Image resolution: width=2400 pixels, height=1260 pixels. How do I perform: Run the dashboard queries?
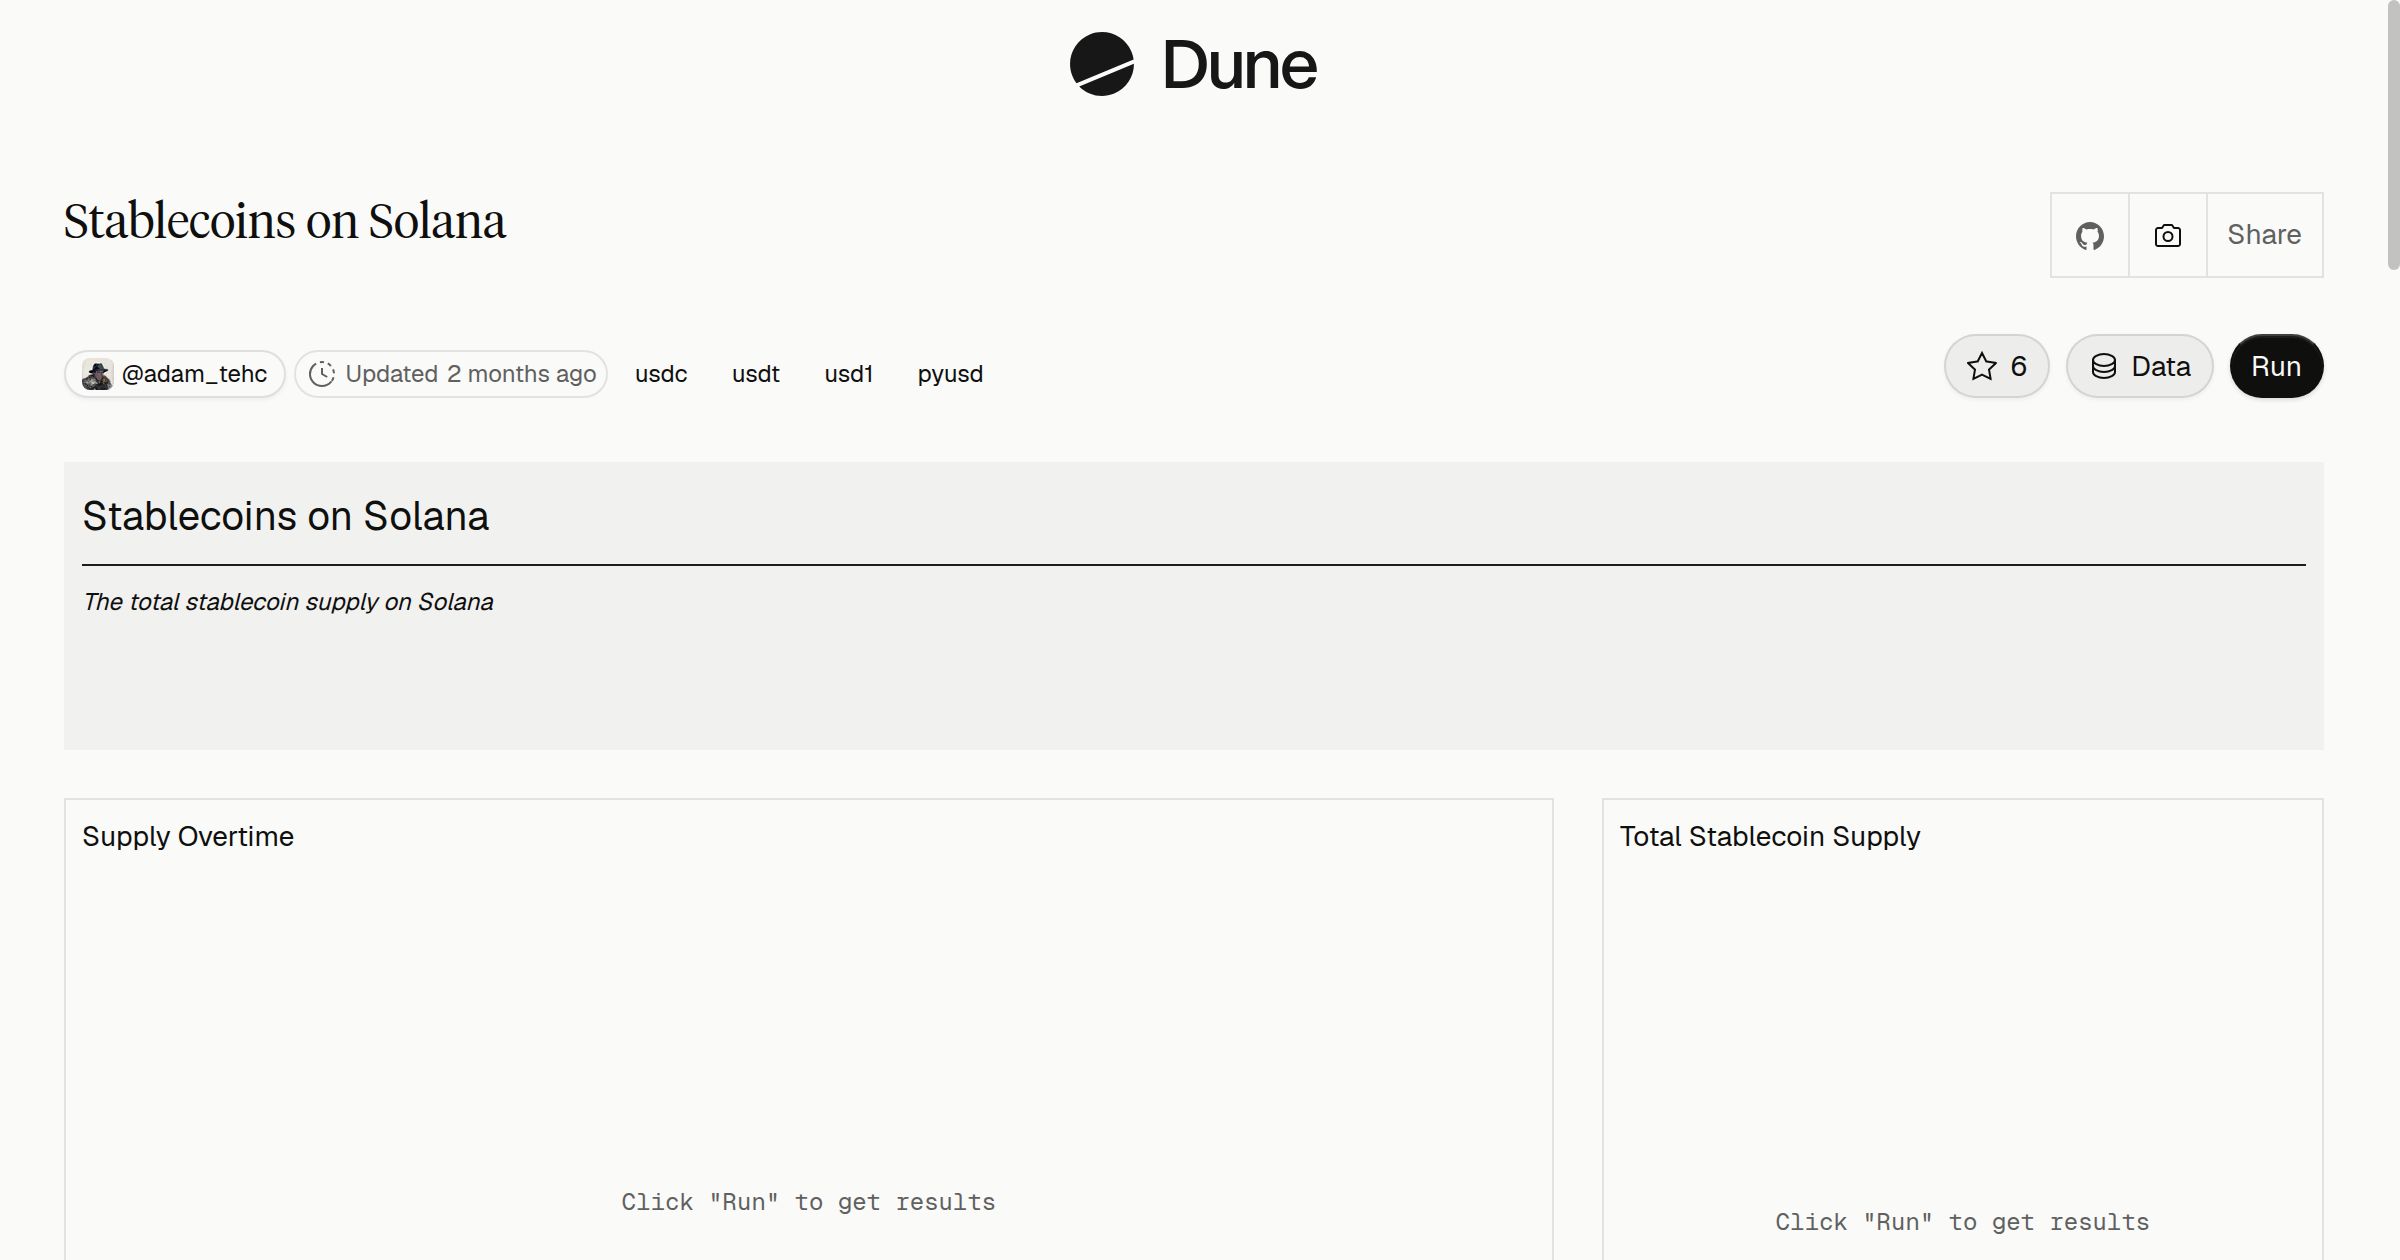(2276, 366)
